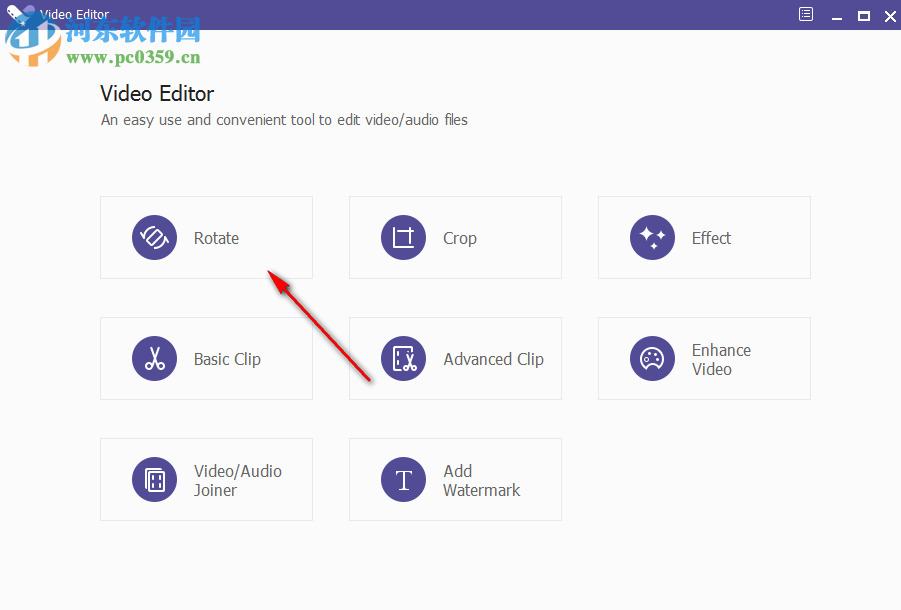The width and height of the screenshot is (901, 610).
Task: Select the Video/Audio Joiner icon
Action: [x=154, y=480]
